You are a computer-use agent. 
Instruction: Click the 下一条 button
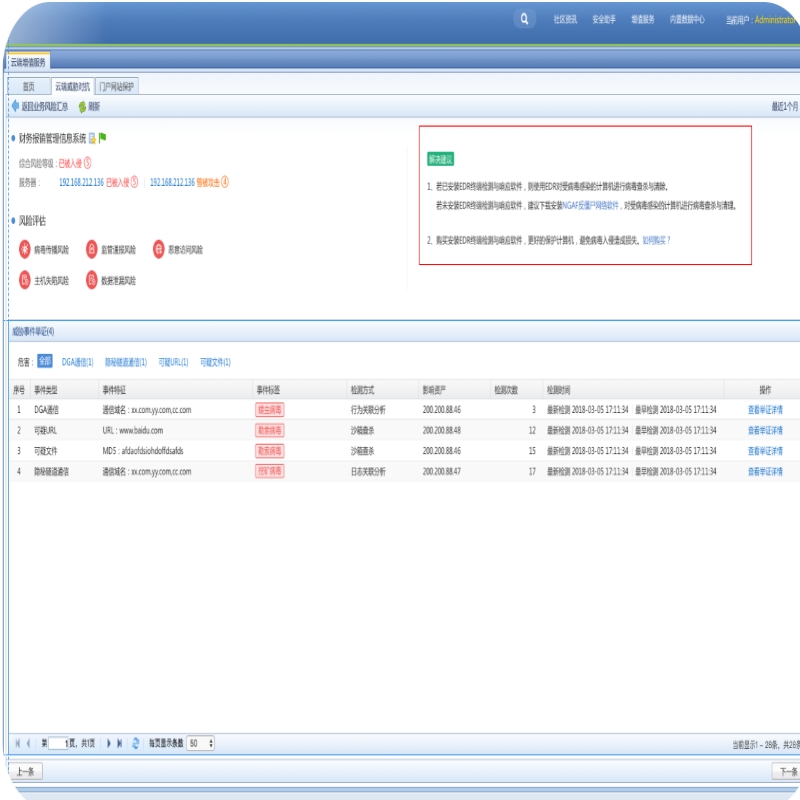(785, 771)
